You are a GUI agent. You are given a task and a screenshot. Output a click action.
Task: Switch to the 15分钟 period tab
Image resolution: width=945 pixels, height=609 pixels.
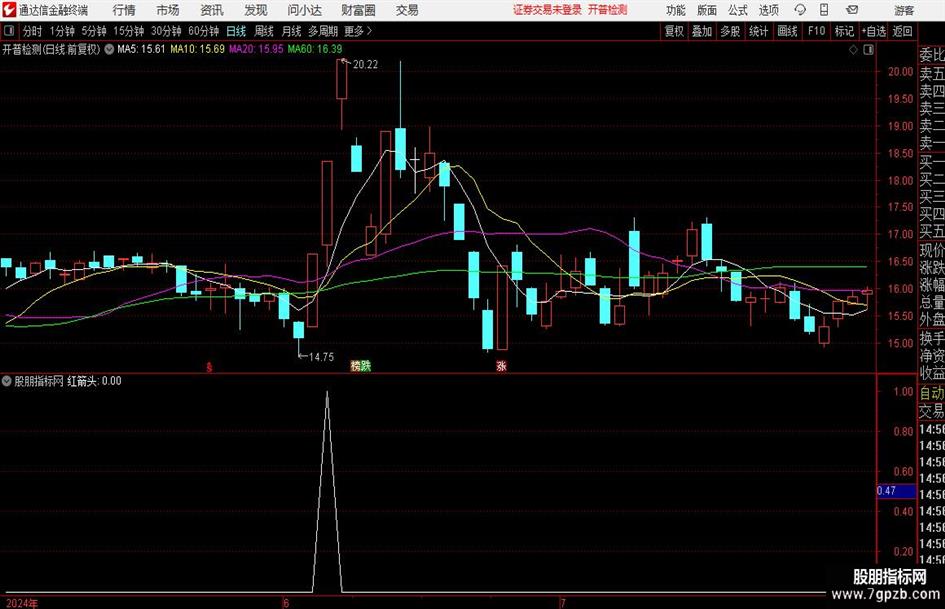(x=128, y=31)
